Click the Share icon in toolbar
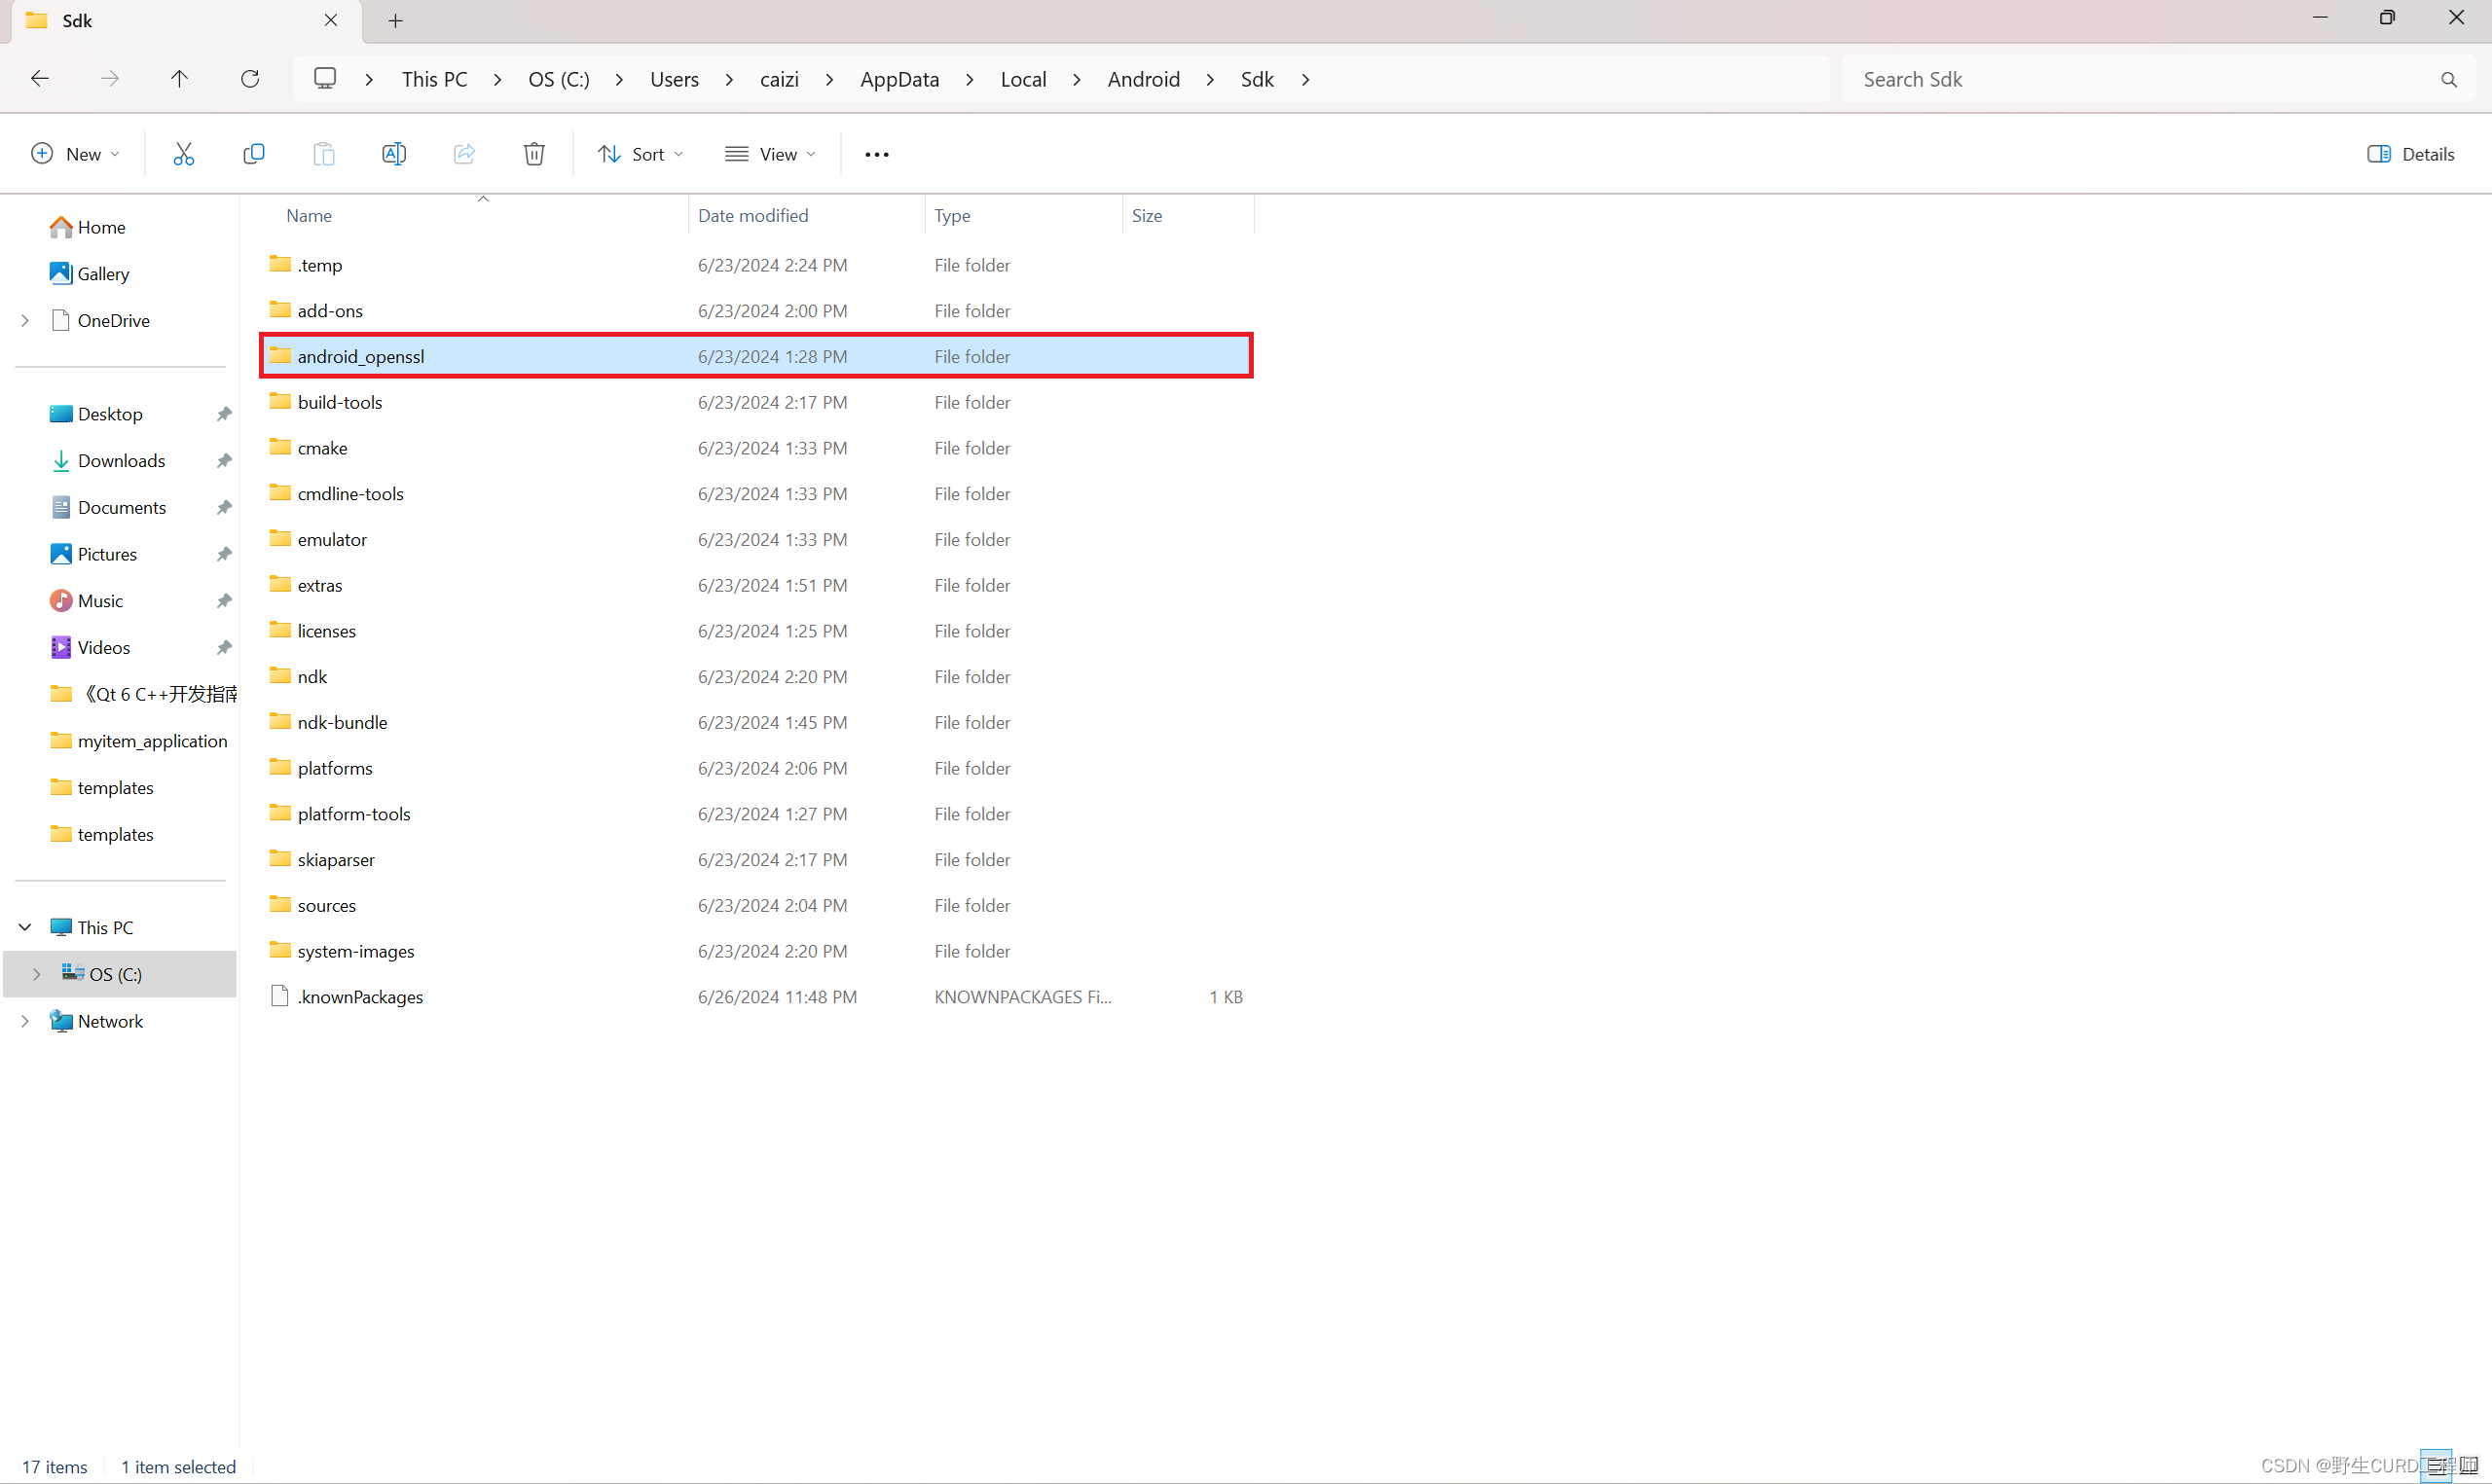The height and width of the screenshot is (1484, 2492). point(464,154)
